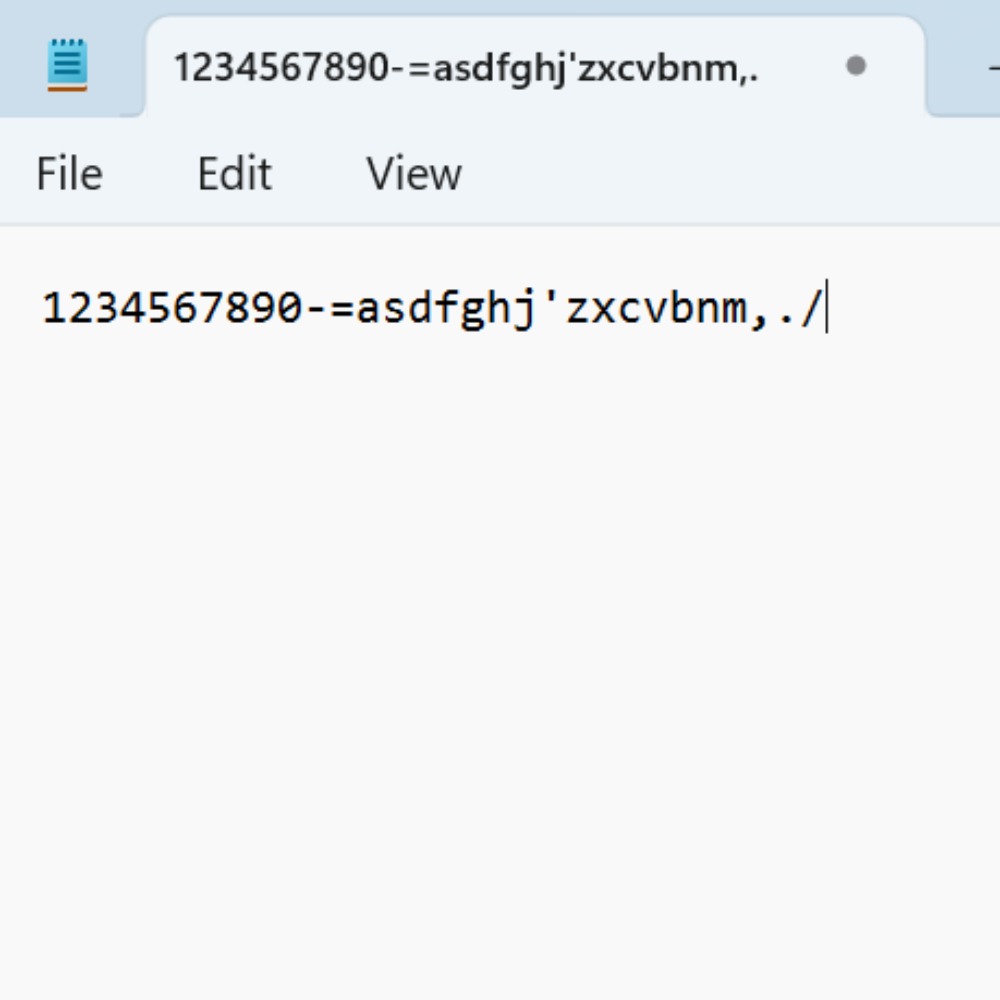Click inside the asdfghj letters in editor

coord(446,309)
